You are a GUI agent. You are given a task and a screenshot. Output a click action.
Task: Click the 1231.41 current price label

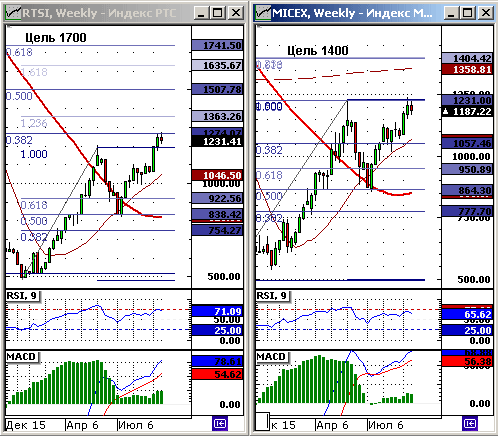pos(217,141)
